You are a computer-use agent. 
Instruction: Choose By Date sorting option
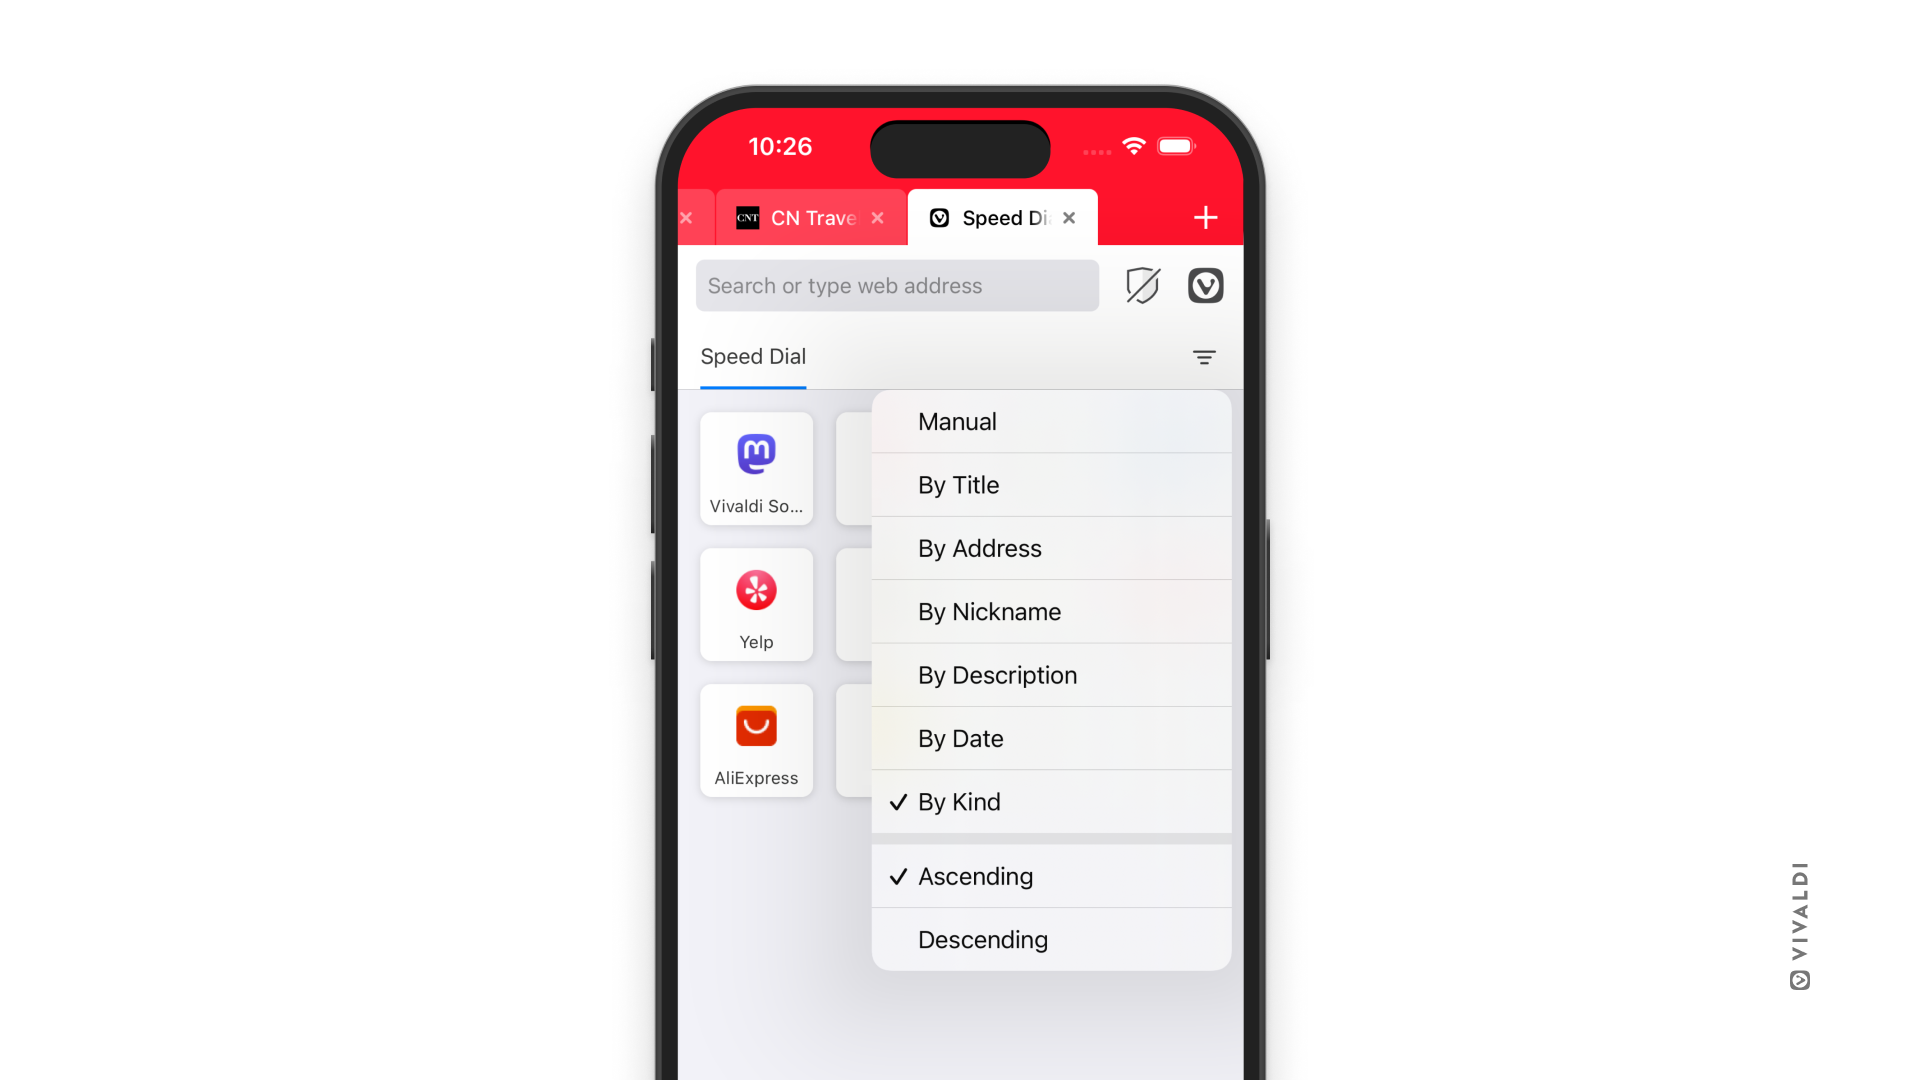pos(960,738)
